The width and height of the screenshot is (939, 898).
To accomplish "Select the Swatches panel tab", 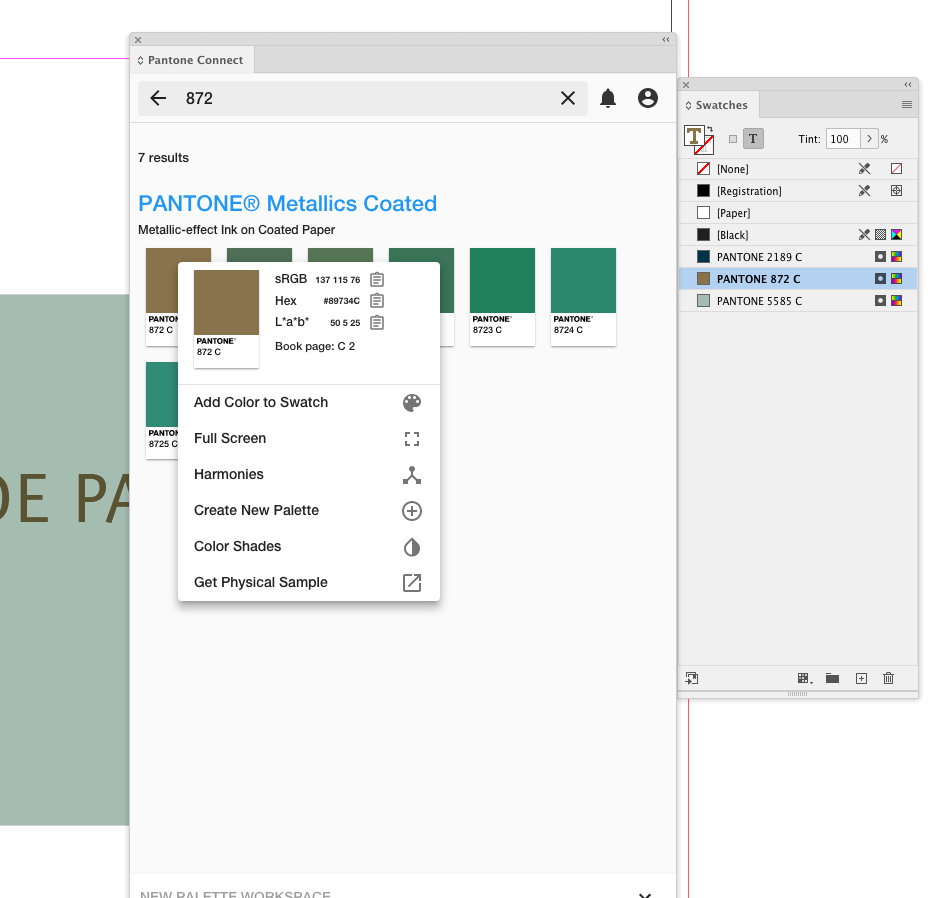I will pyautogui.click(x=718, y=105).
